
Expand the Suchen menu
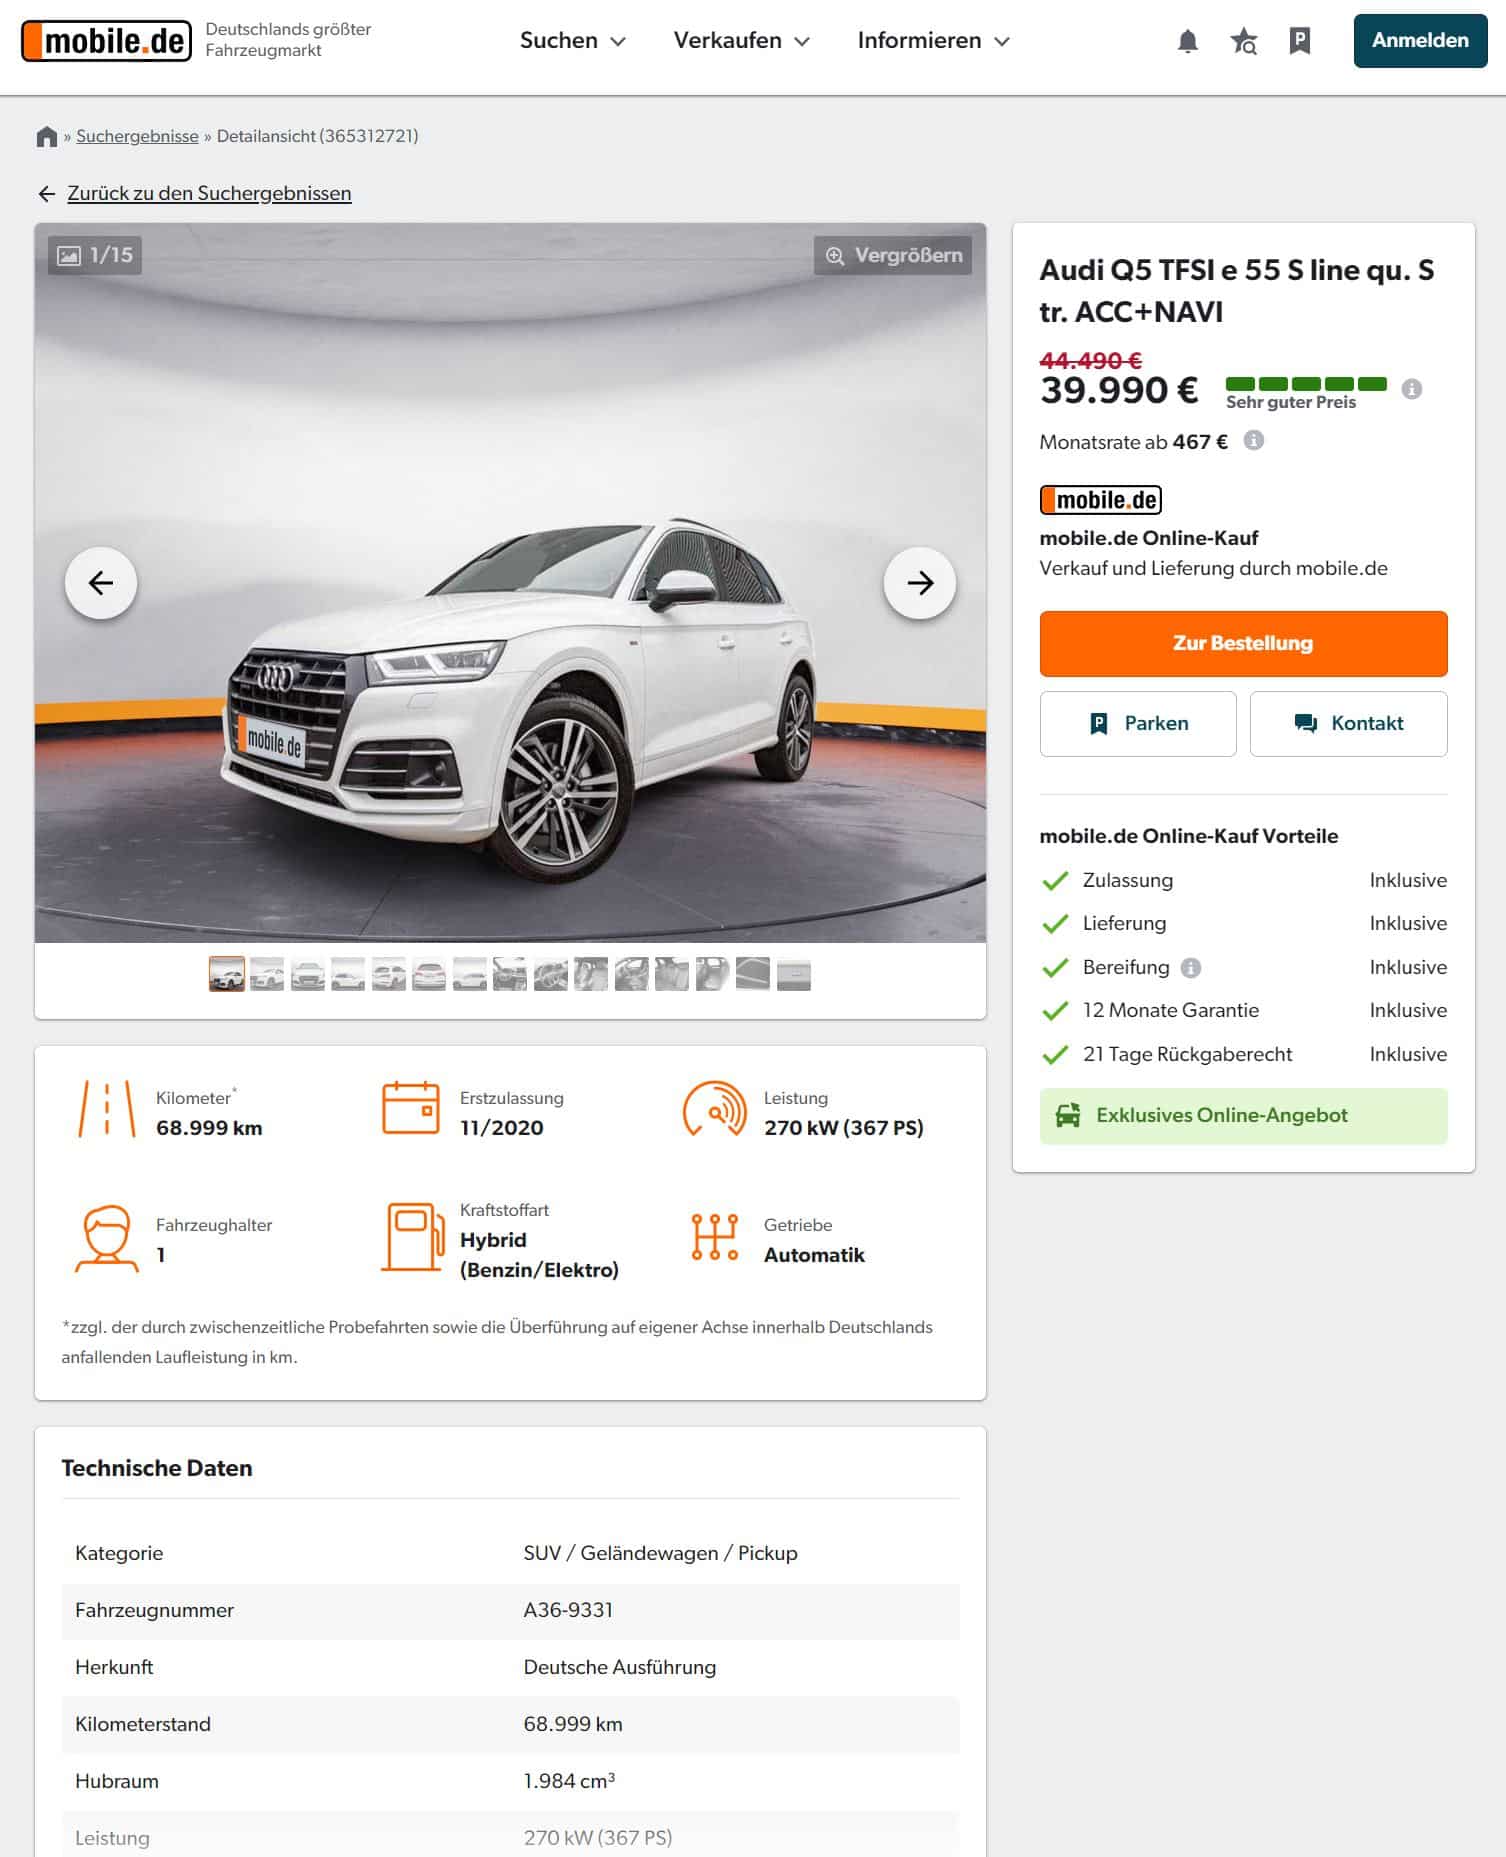click(572, 41)
